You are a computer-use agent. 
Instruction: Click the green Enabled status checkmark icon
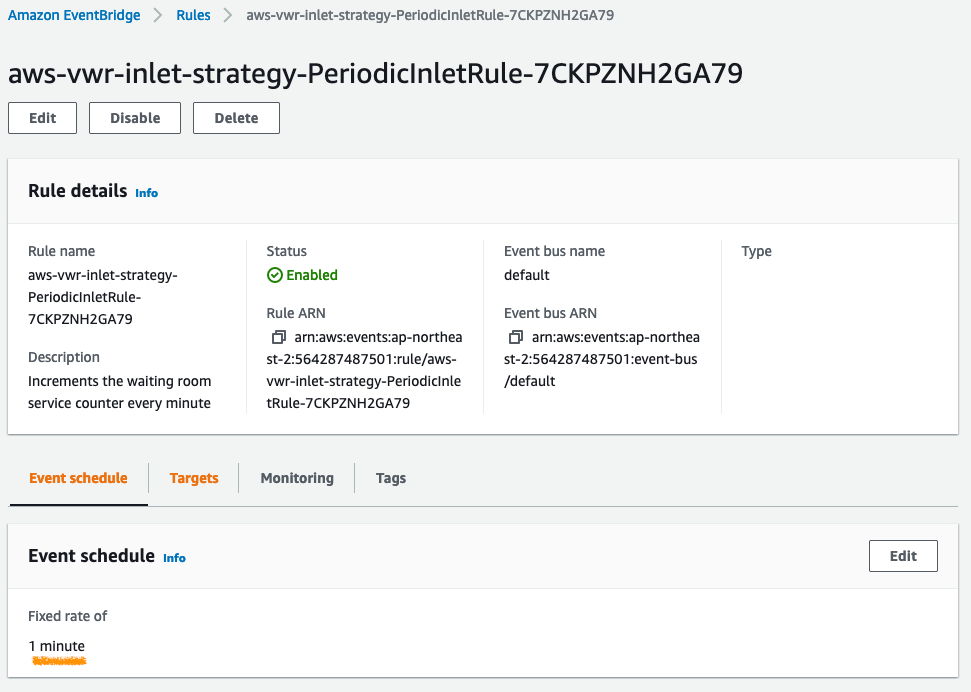275,275
